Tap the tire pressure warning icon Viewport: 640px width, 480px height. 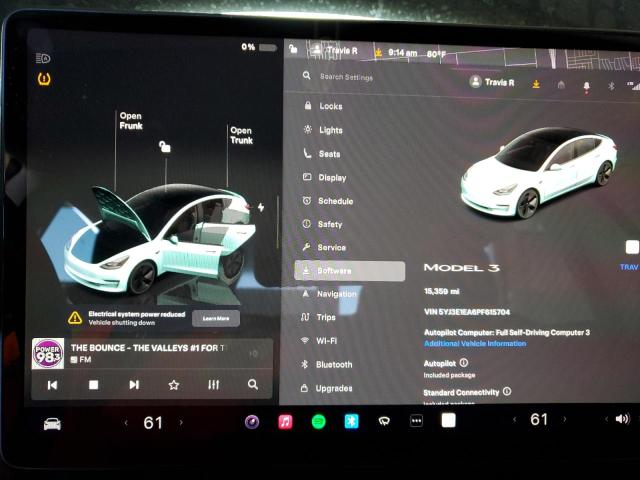coord(44,79)
